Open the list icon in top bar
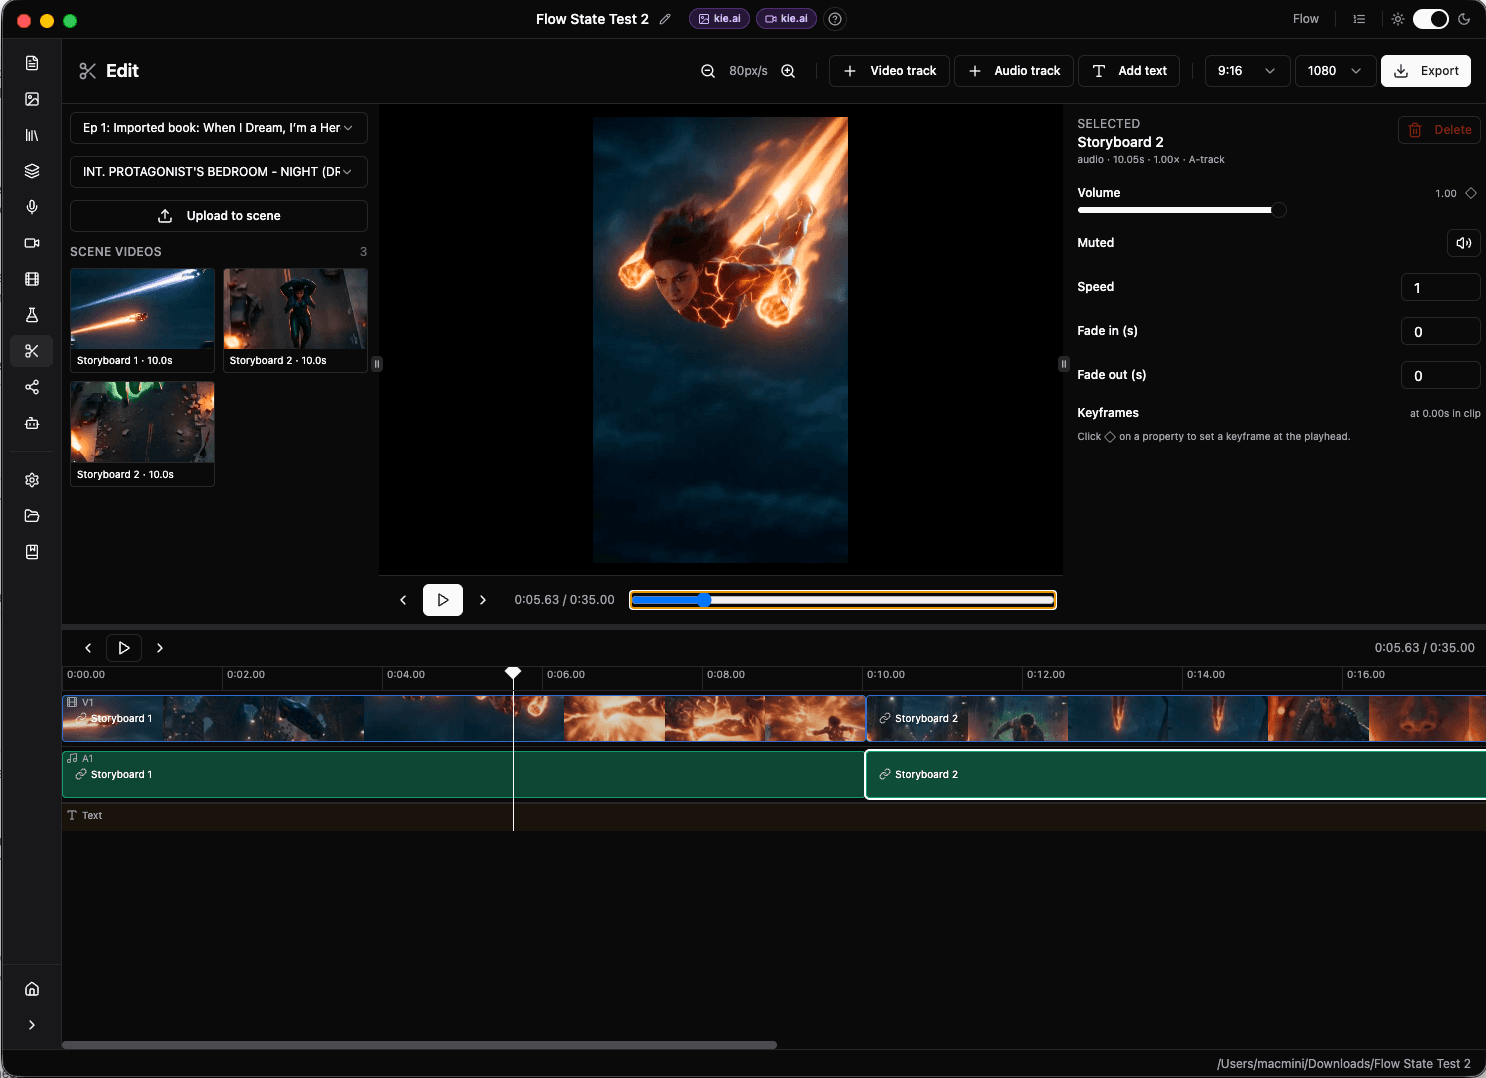The width and height of the screenshot is (1486, 1078). tap(1359, 19)
